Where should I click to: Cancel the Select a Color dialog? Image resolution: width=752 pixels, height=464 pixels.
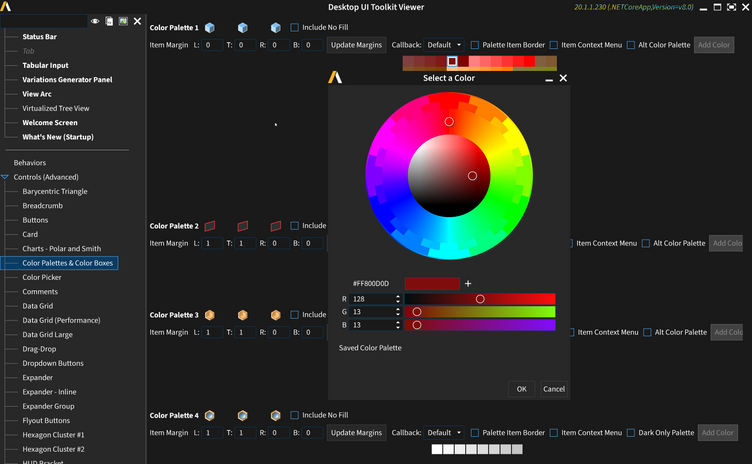554,389
